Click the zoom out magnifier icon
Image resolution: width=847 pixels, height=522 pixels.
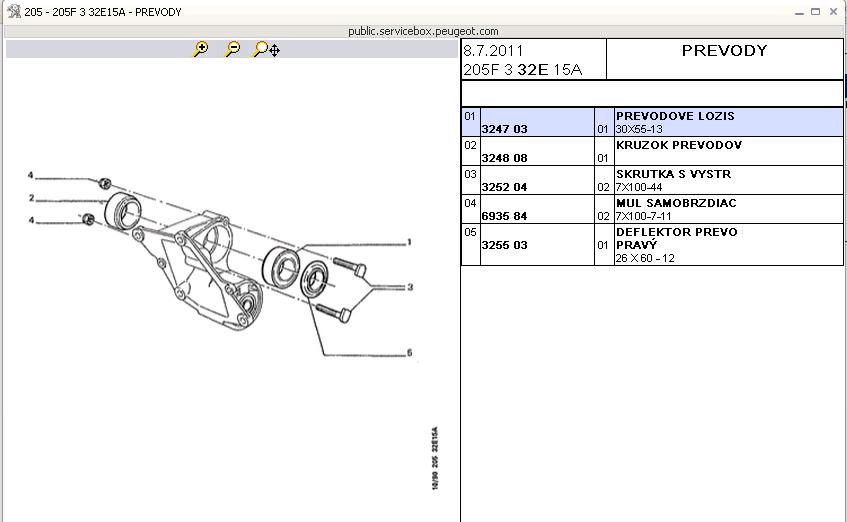pyautogui.click(x=233, y=49)
